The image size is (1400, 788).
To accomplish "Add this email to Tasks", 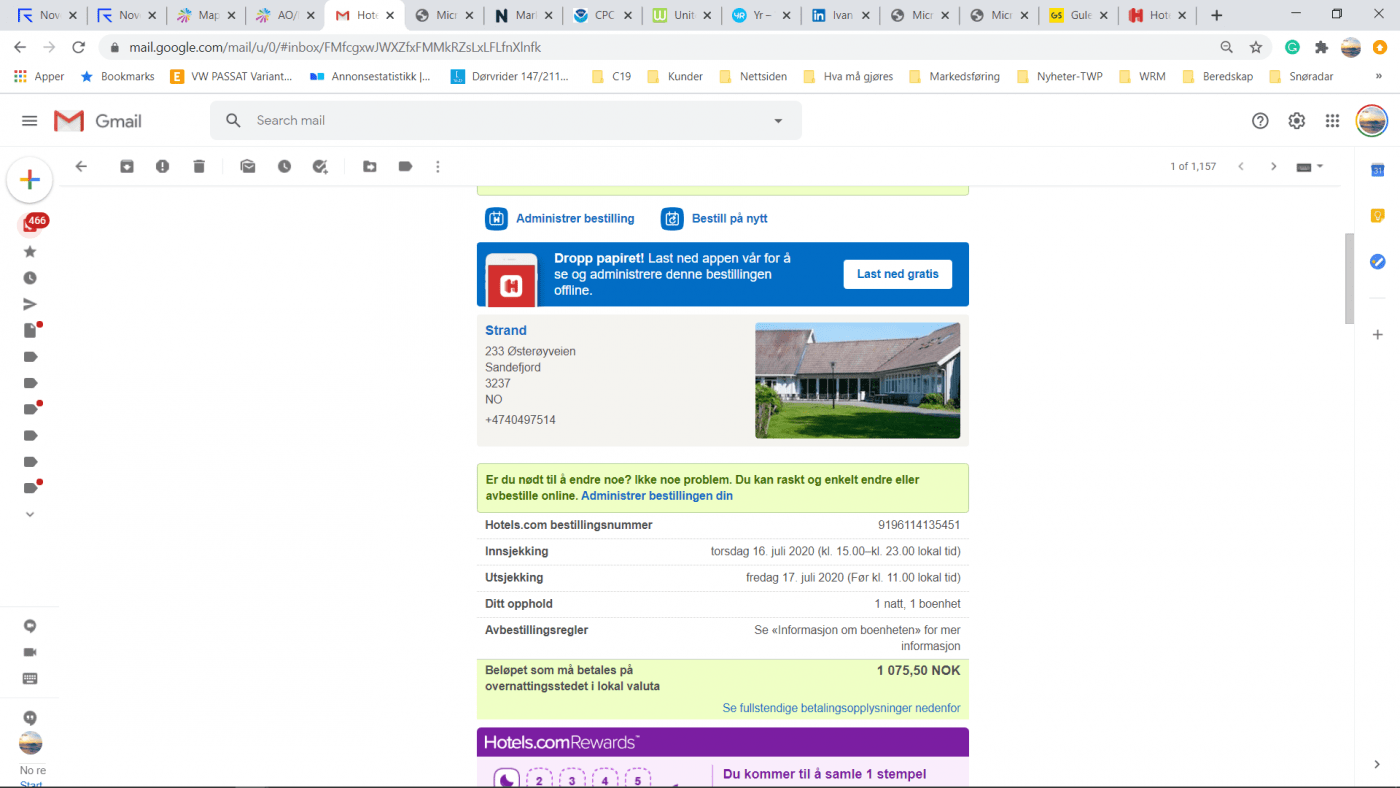I will pyautogui.click(x=320, y=167).
